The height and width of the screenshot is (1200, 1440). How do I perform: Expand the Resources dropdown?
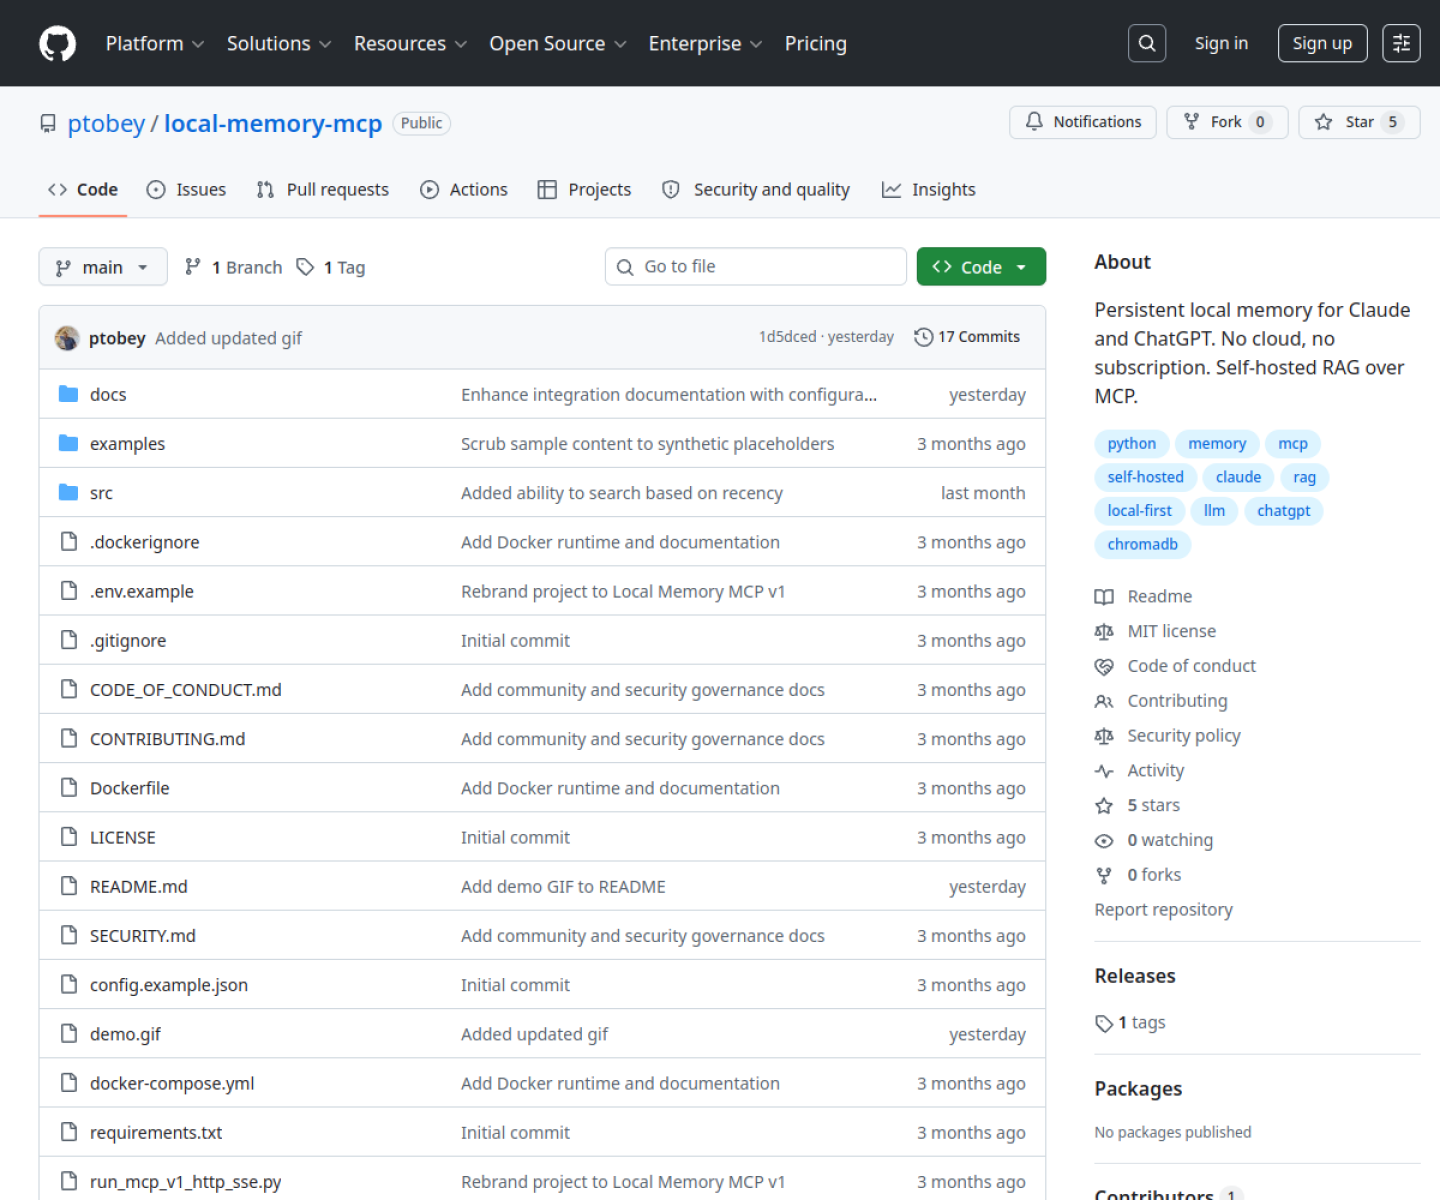tap(411, 44)
